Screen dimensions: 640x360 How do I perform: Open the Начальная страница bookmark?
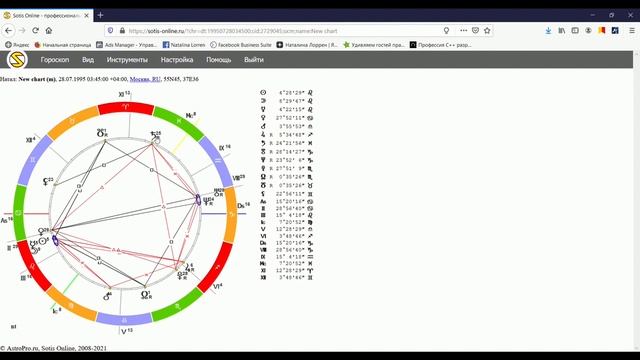tap(63, 45)
